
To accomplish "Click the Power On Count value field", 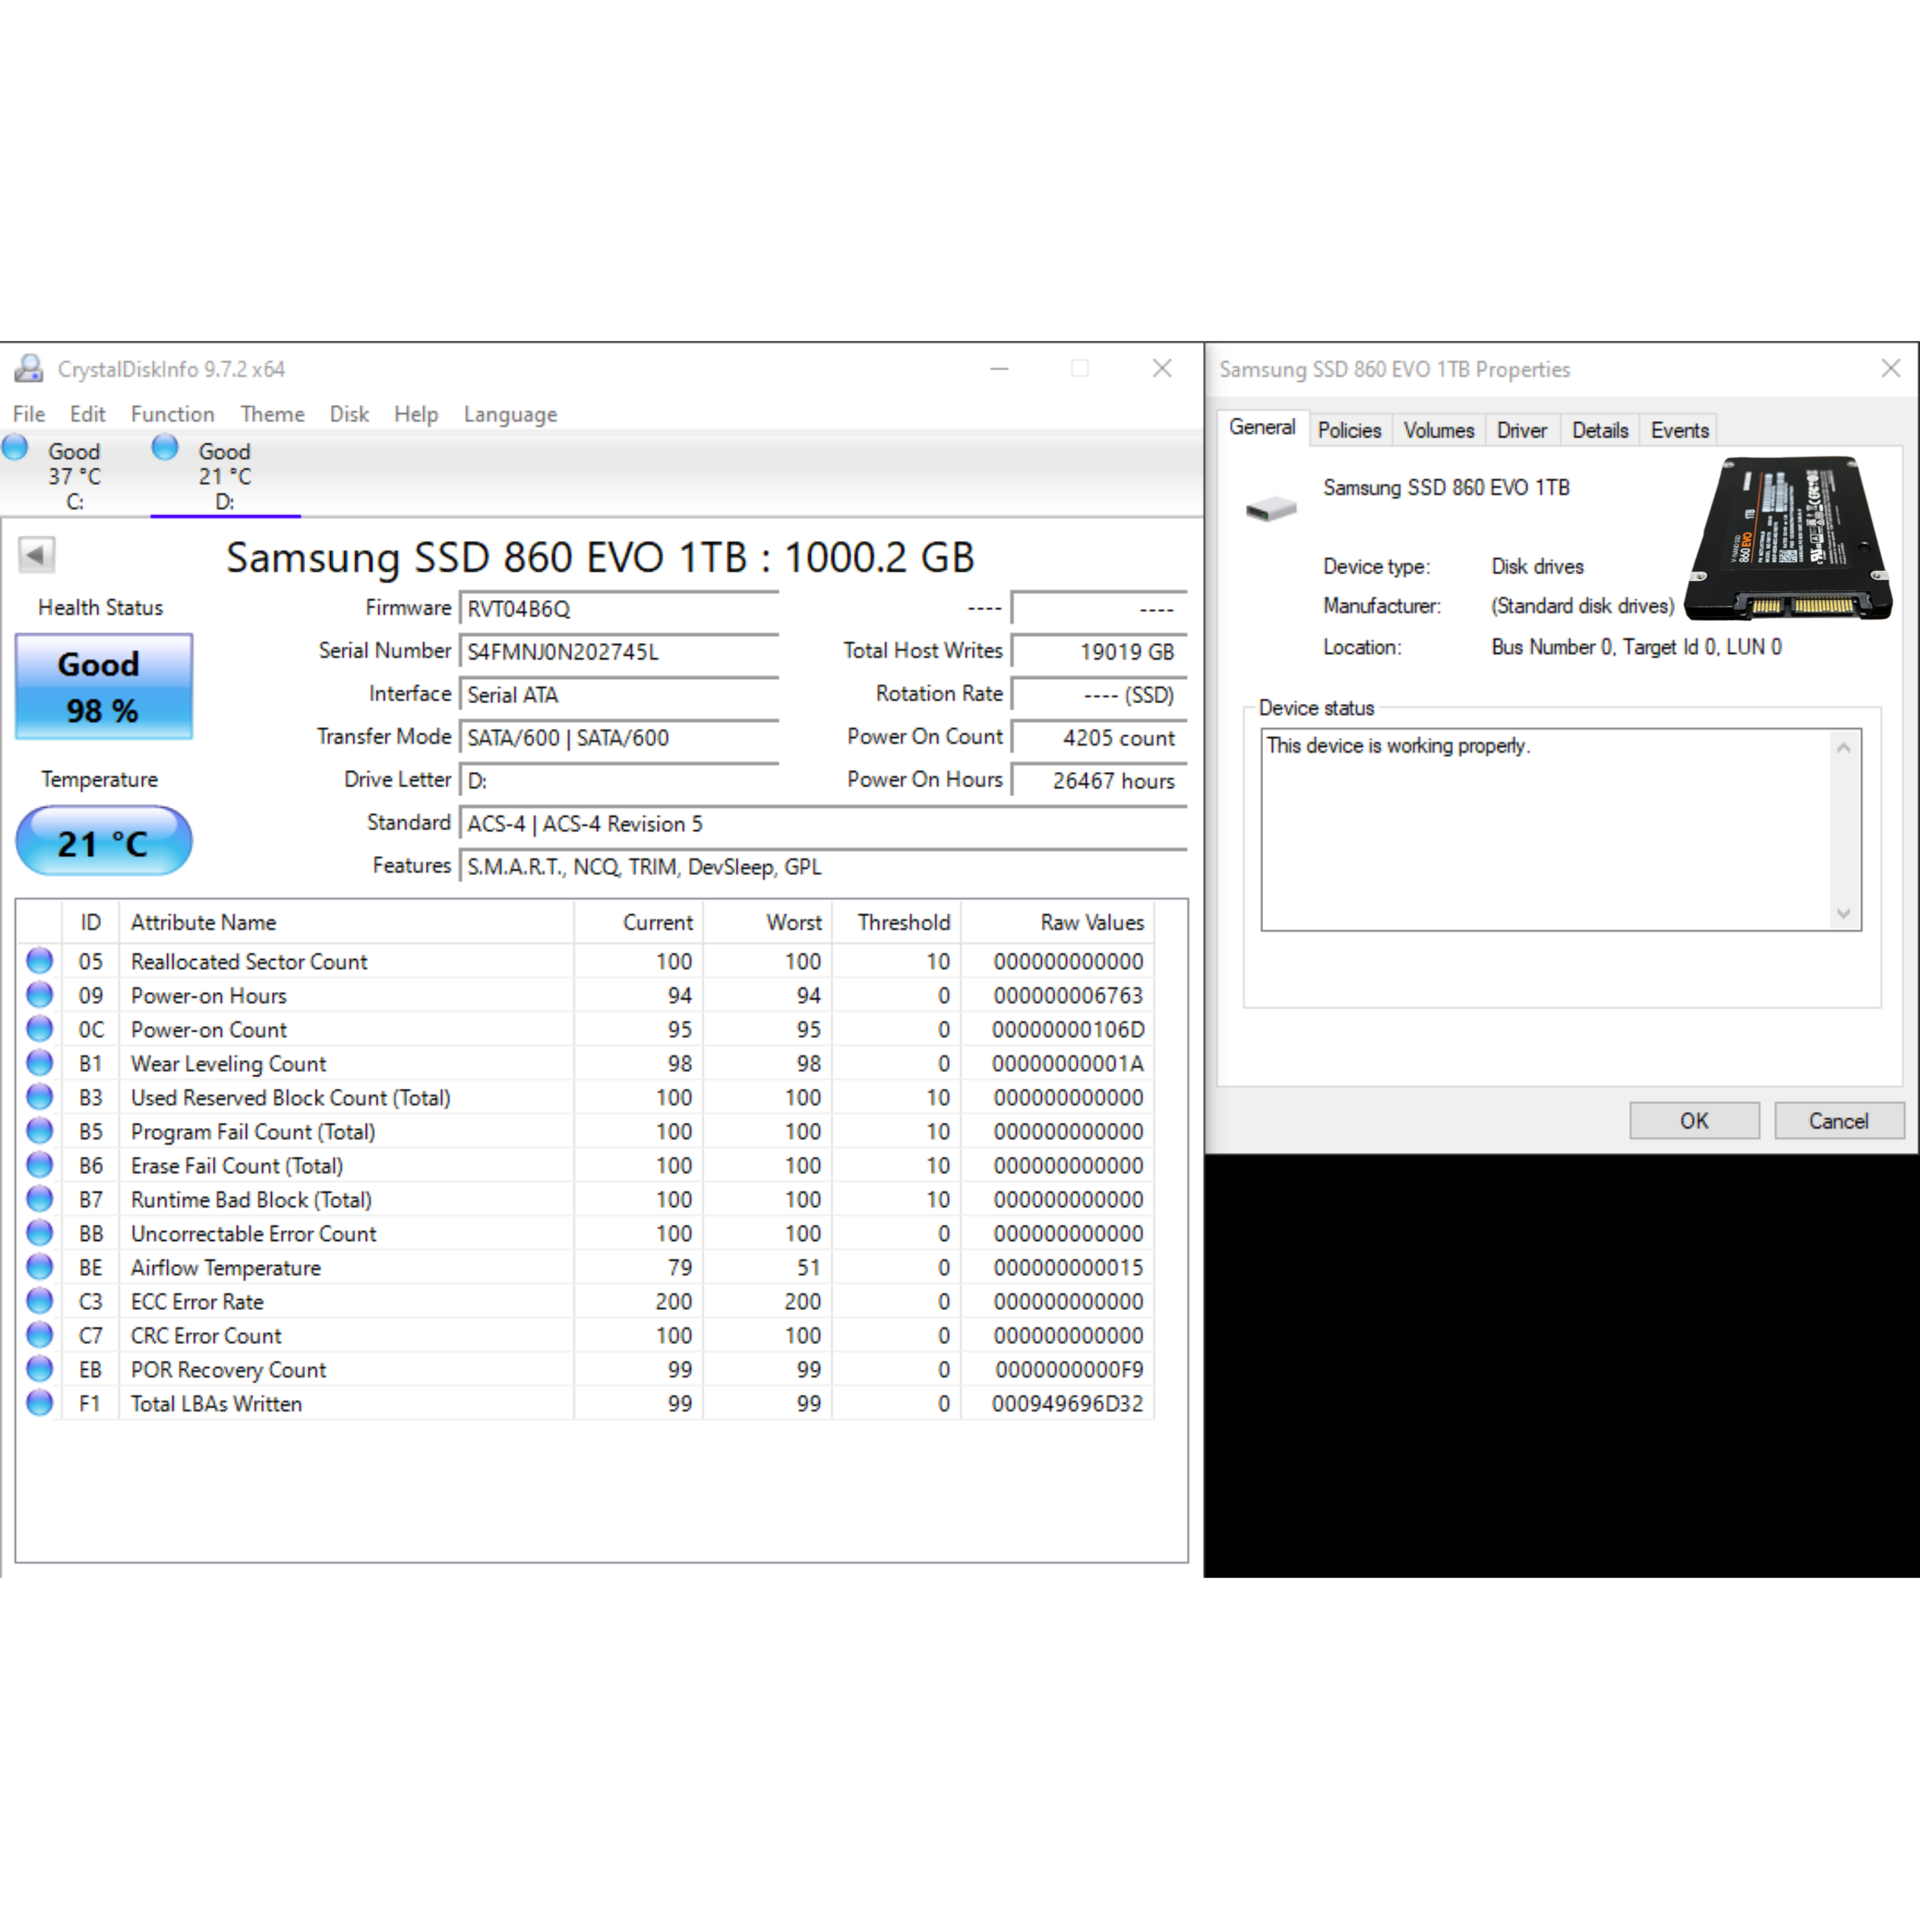I will tap(1100, 738).
